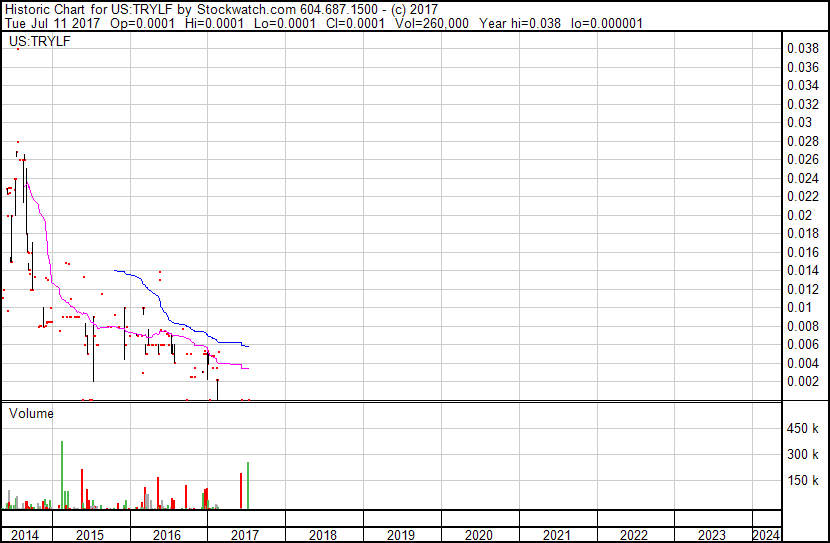Click the 0.016 price axis value
The width and height of the screenshot is (830, 543).
(803, 252)
